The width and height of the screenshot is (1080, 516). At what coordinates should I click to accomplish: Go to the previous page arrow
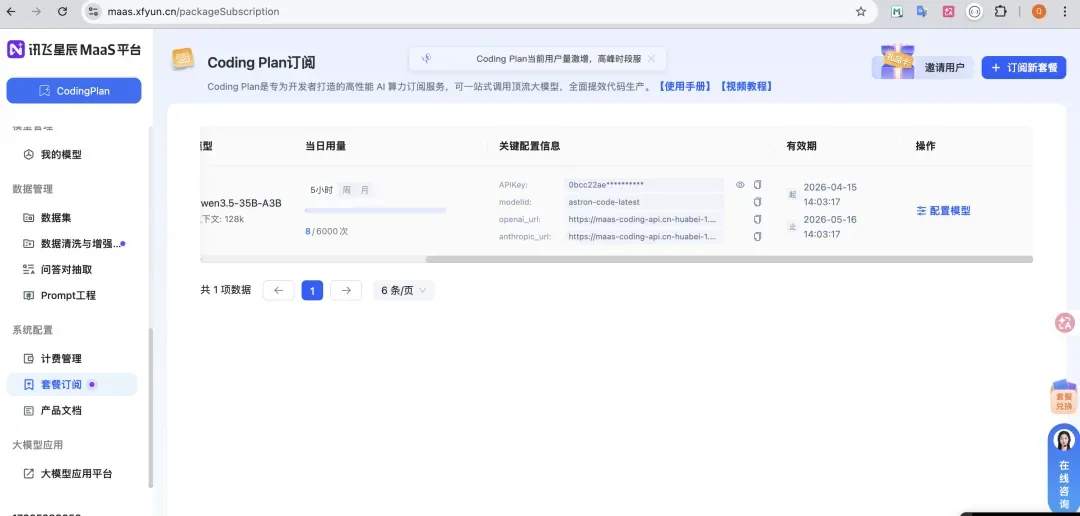[x=278, y=291]
